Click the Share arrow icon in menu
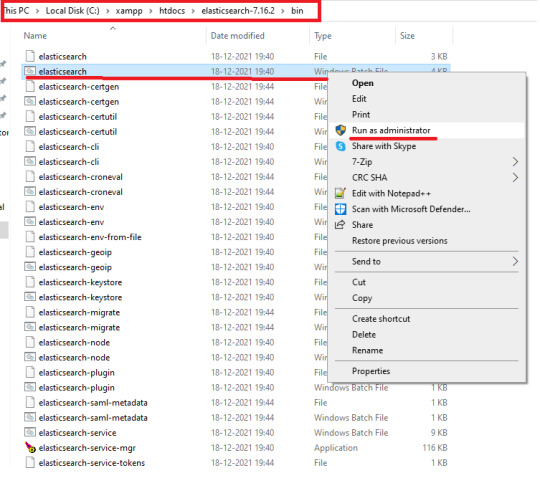 tap(340, 225)
